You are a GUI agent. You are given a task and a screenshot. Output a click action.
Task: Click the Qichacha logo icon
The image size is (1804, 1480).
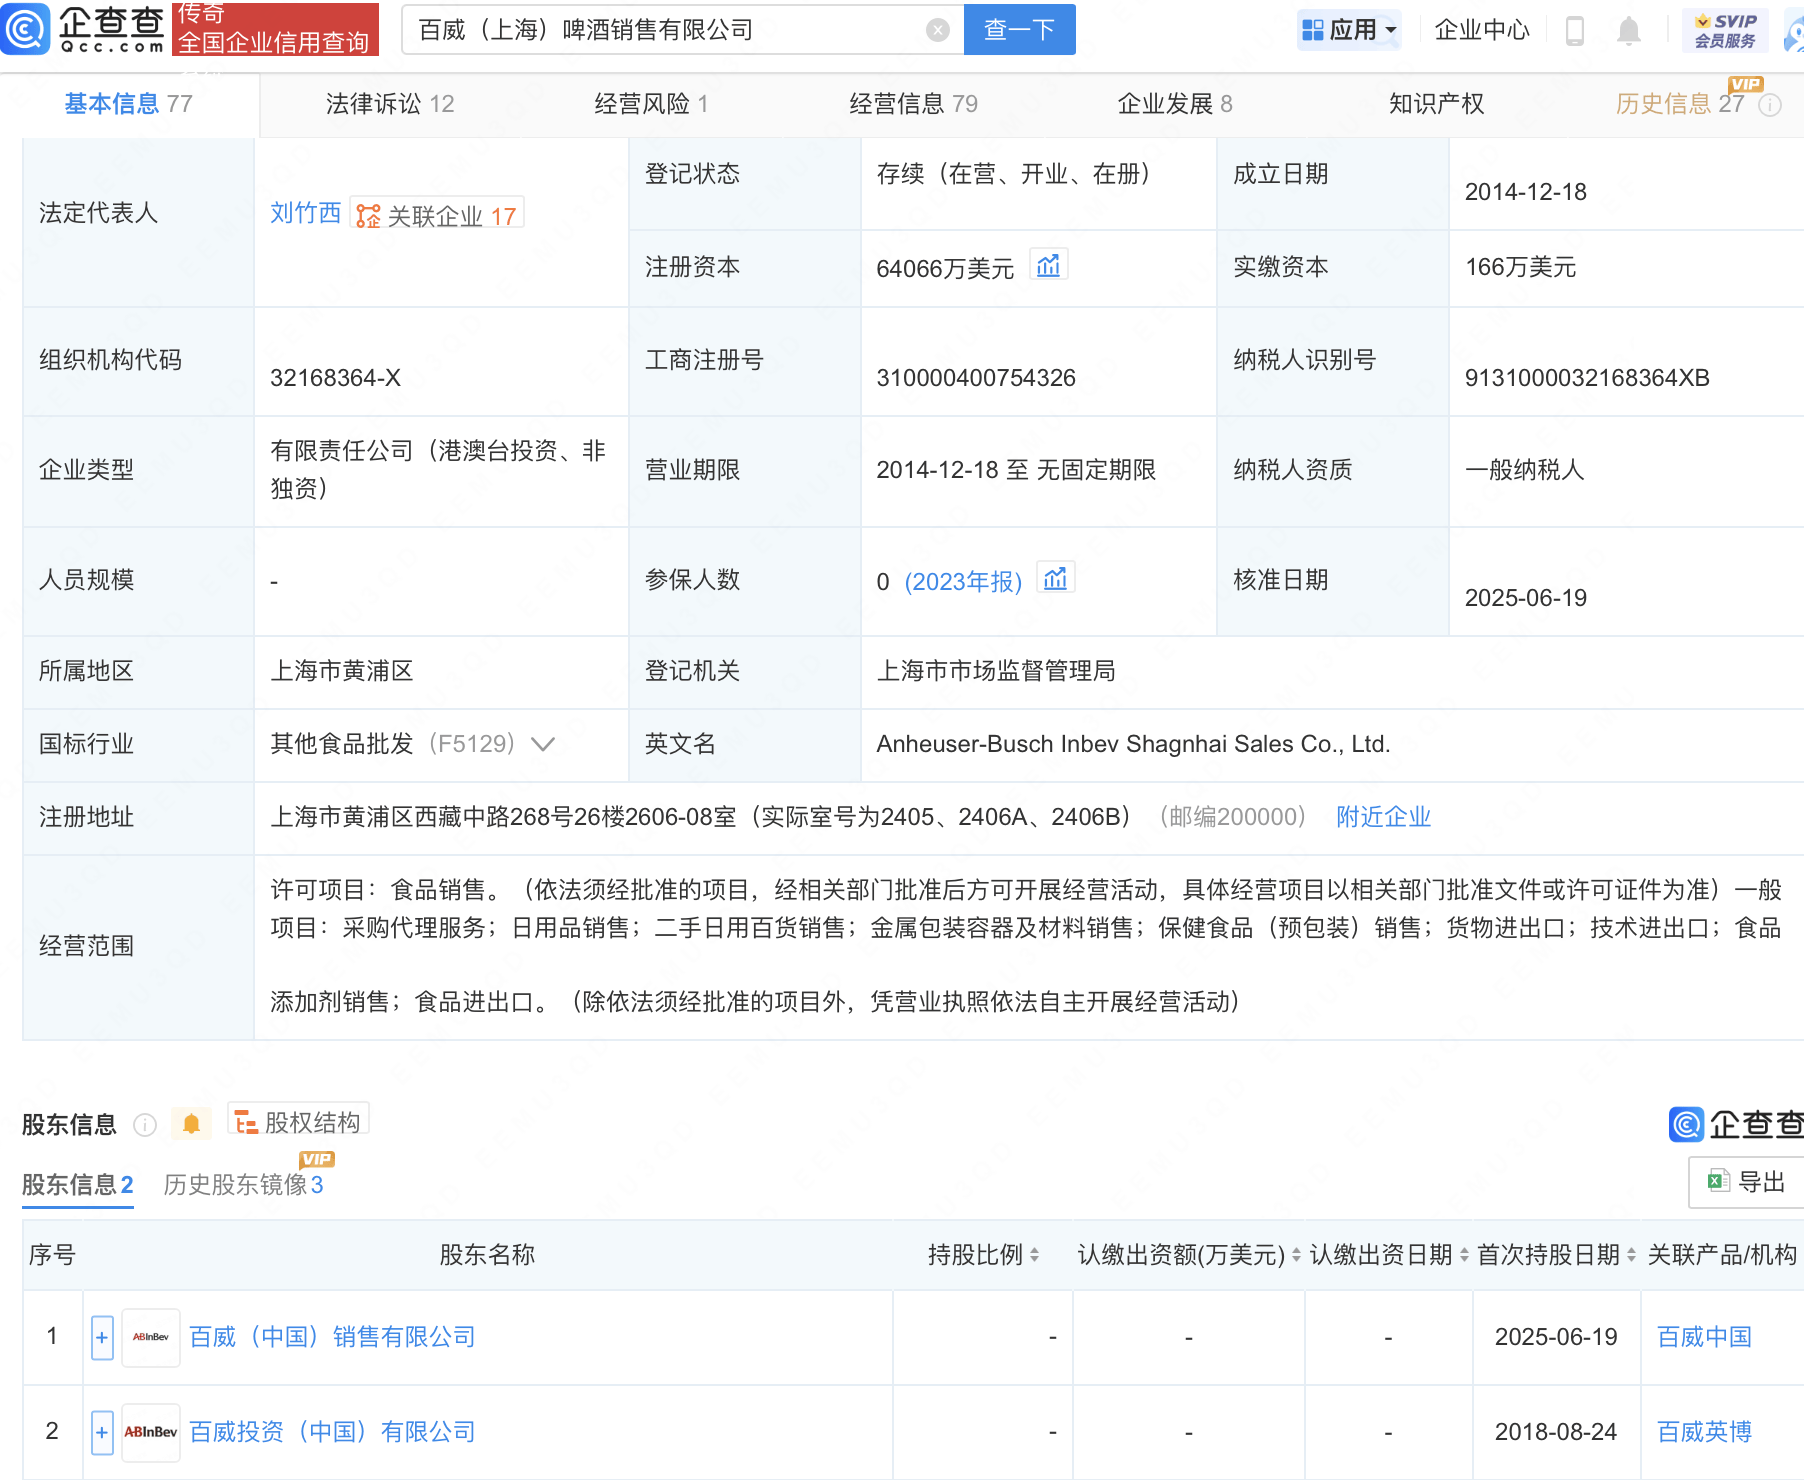coord(25,29)
